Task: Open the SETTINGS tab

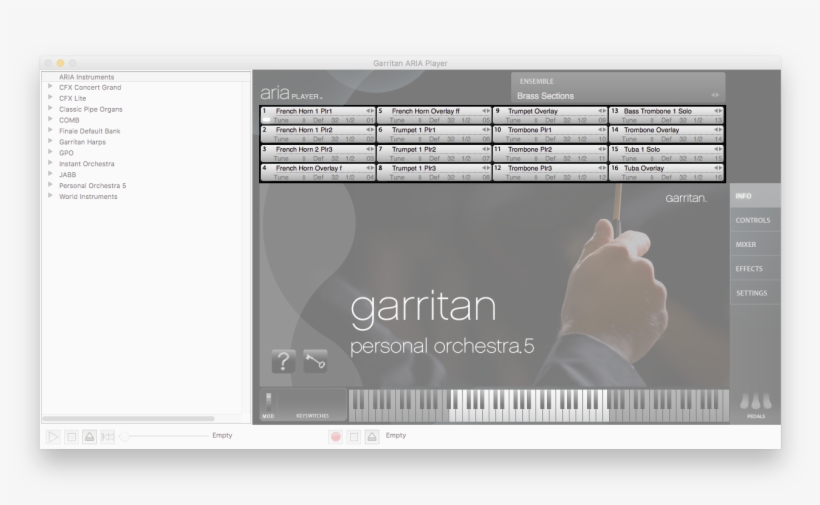Action: pyautogui.click(x=755, y=293)
